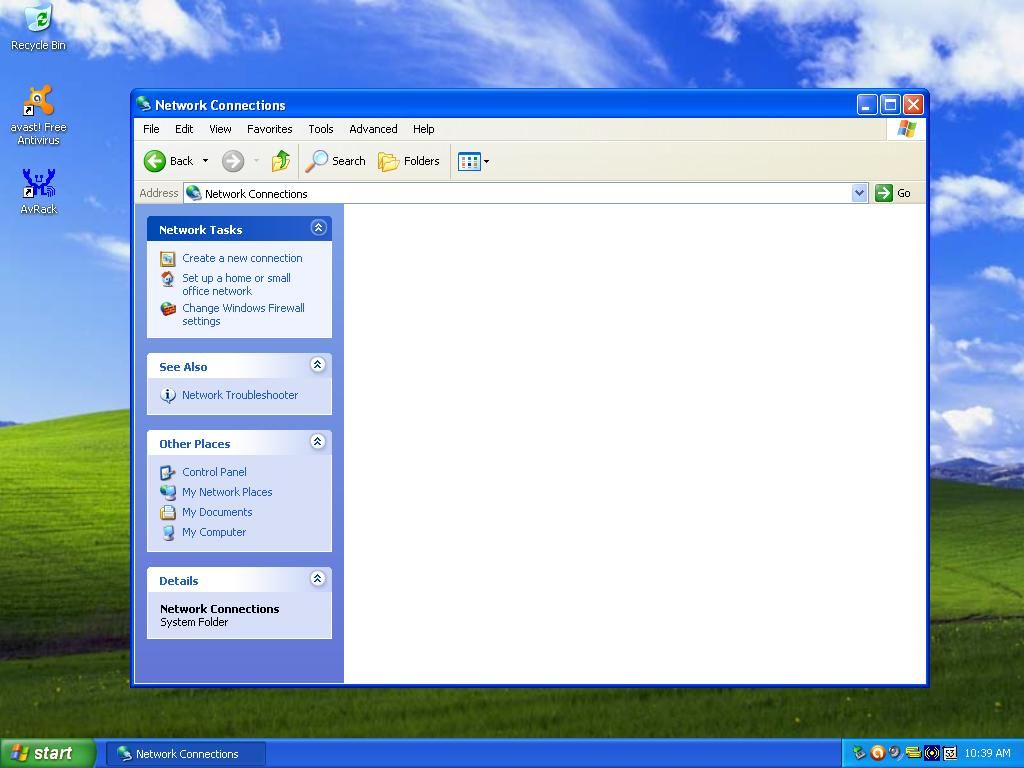Open the Network Troubleshooter link
This screenshot has height=768, width=1024.
click(240, 395)
